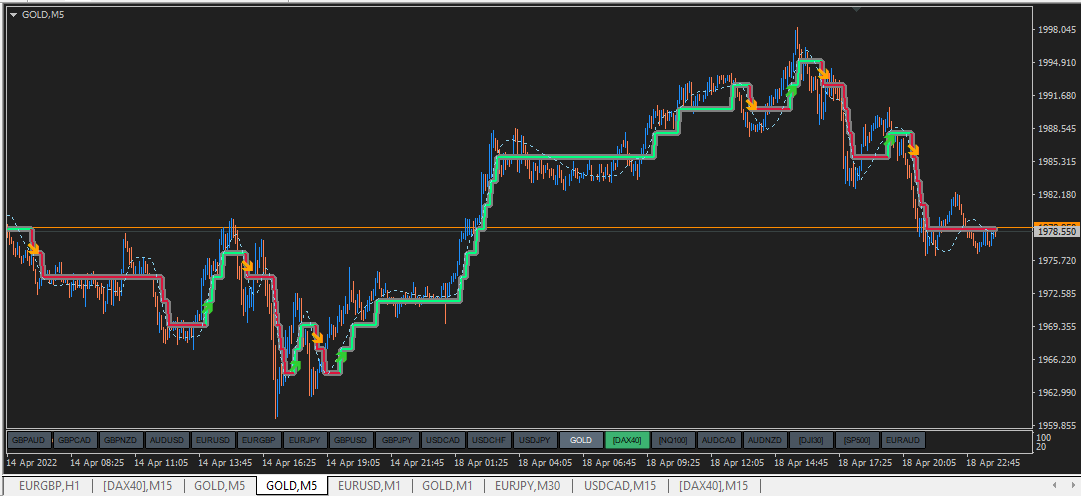The image size is (1081, 497).
Task: Click the 14 Apr 19:05 time label
Action: coord(354,463)
